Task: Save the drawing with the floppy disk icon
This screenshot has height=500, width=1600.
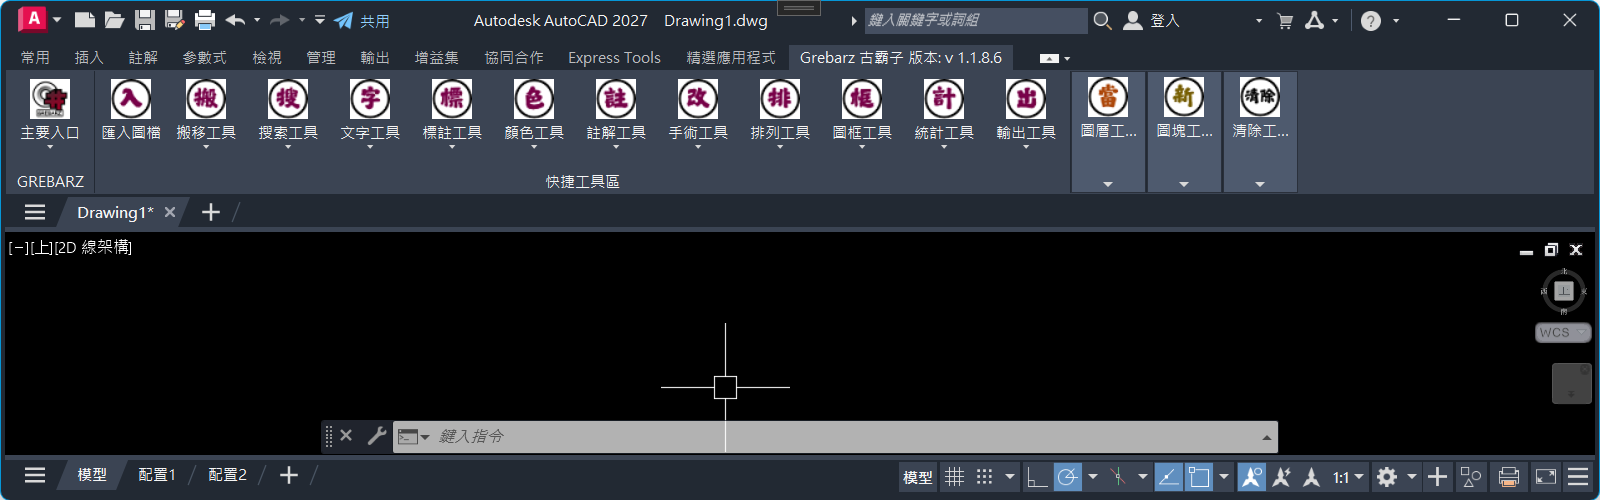Action: click(x=145, y=20)
